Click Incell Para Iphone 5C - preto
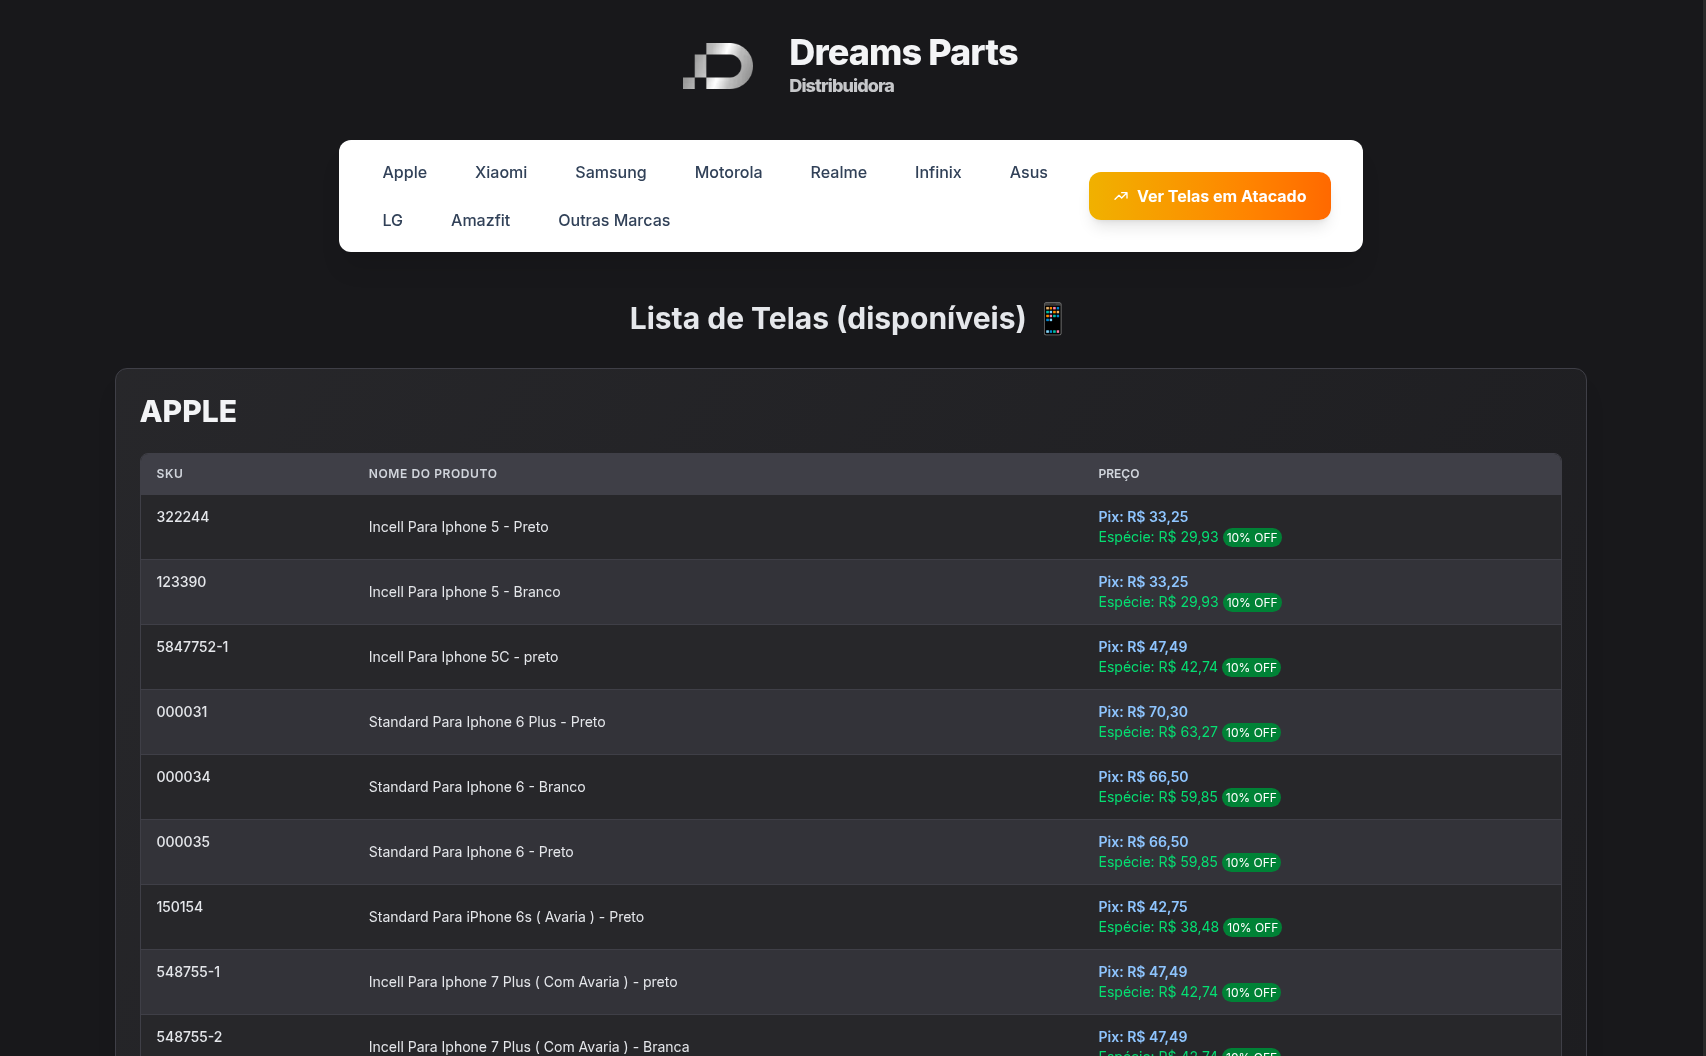This screenshot has height=1056, width=1706. pos(463,657)
